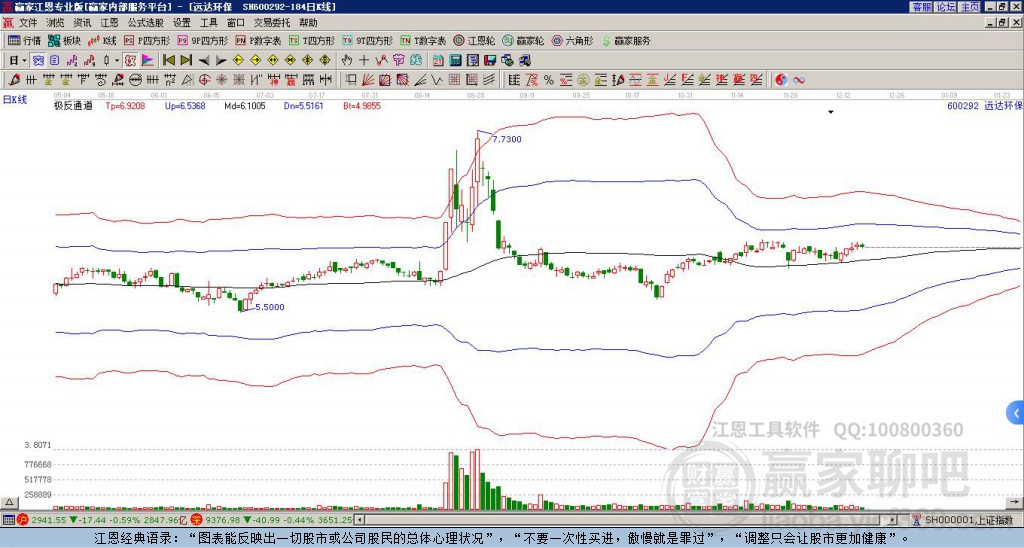
Task: Click the 主页 homepage button
Action: click(x=970, y=7)
